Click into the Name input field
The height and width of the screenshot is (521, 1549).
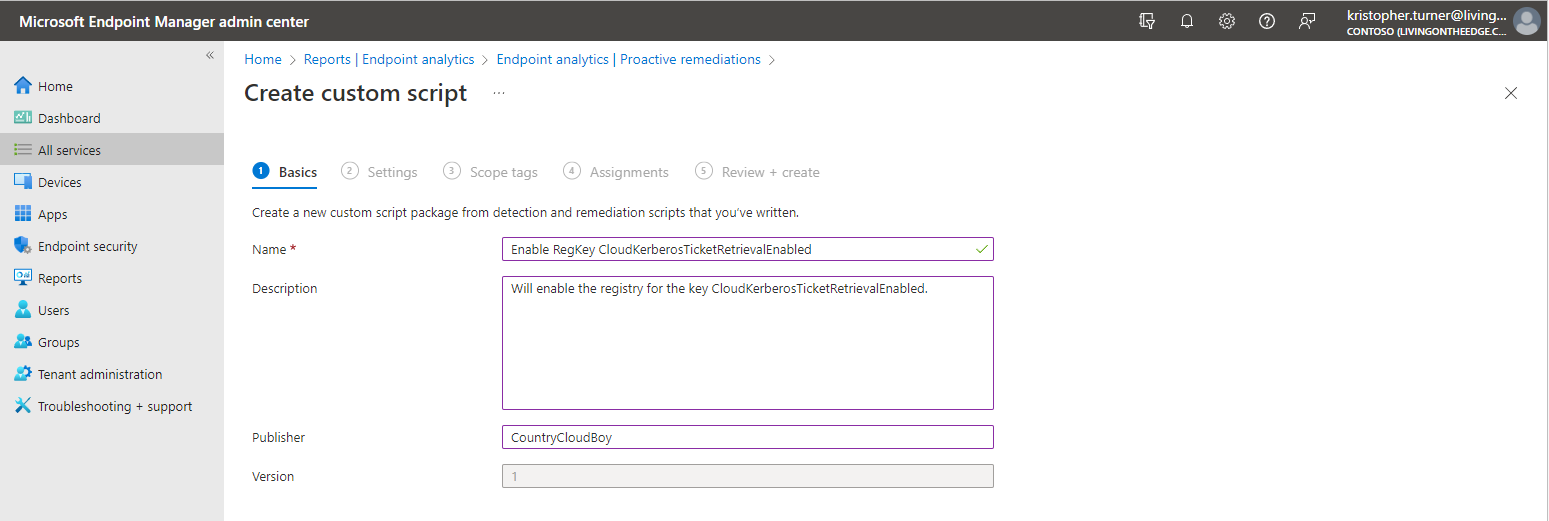(x=740, y=249)
